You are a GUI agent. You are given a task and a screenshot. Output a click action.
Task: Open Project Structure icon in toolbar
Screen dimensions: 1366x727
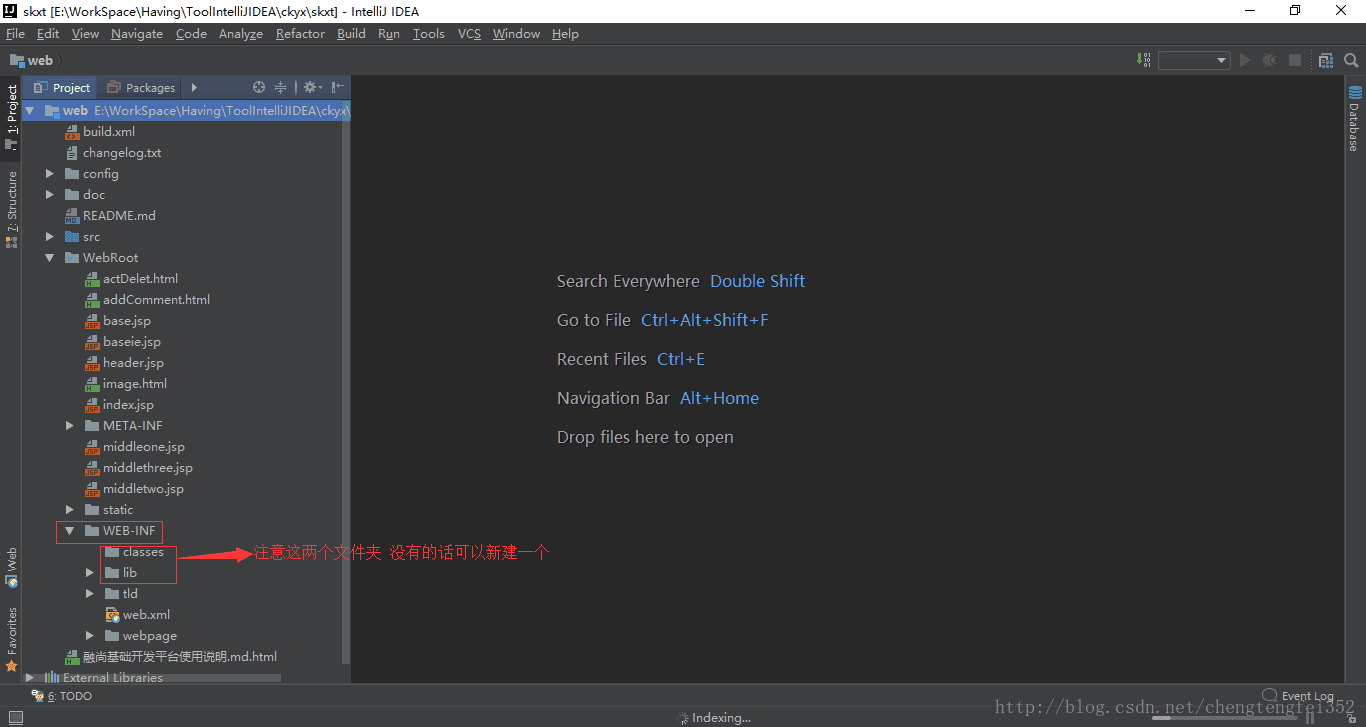[1326, 60]
